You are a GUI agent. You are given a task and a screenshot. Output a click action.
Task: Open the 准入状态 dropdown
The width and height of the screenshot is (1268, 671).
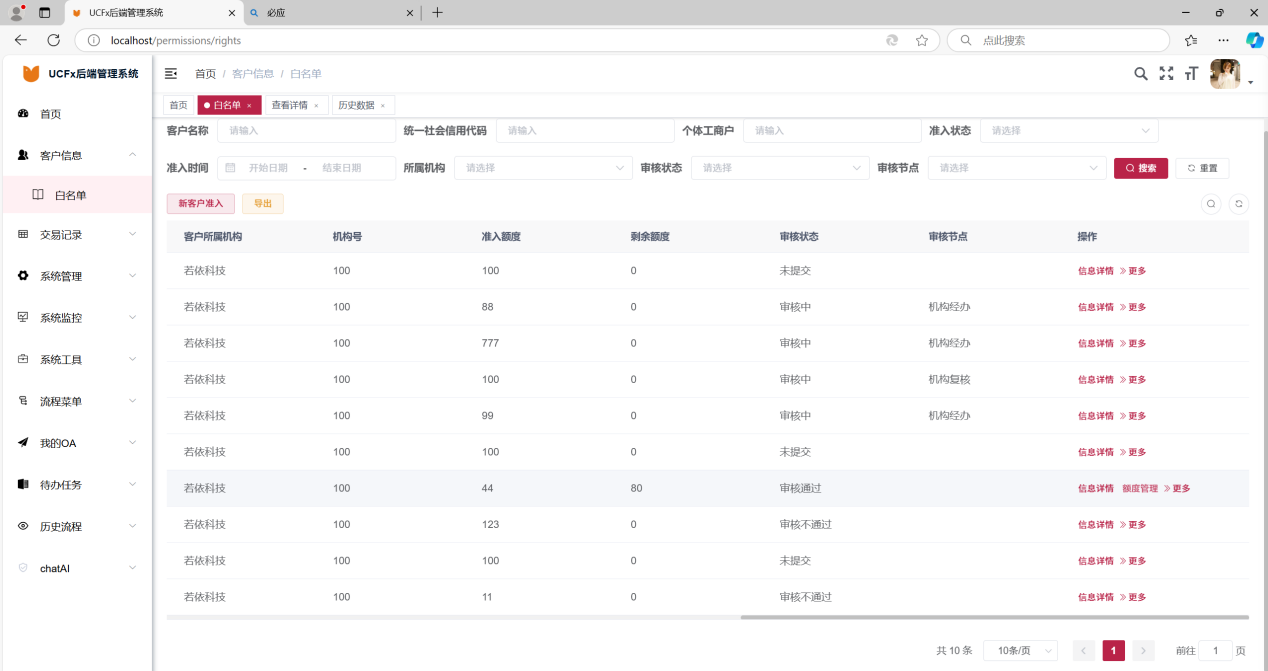click(1068, 131)
